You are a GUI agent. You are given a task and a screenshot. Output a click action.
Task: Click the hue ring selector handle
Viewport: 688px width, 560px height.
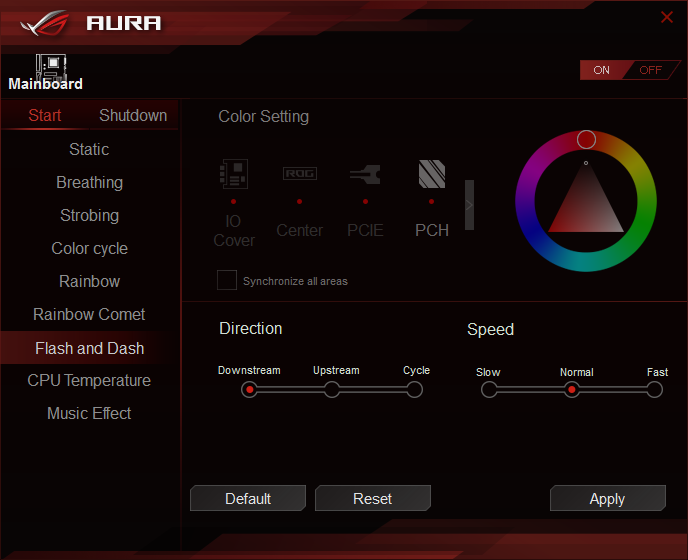click(x=586, y=140)
